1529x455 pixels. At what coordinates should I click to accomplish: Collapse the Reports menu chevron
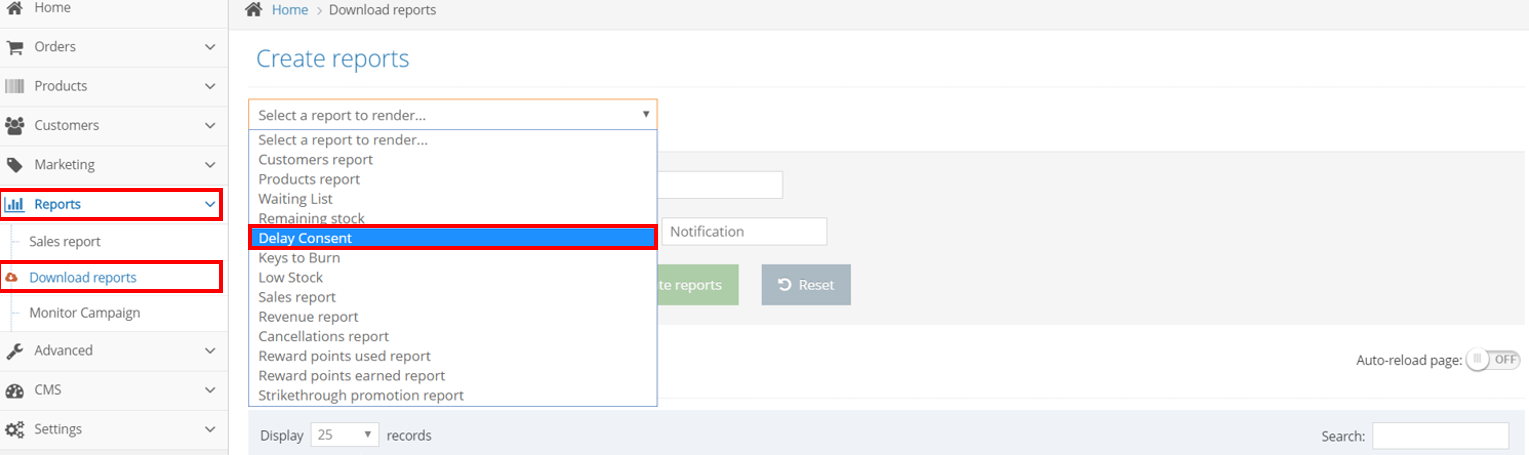pos(210,204)
